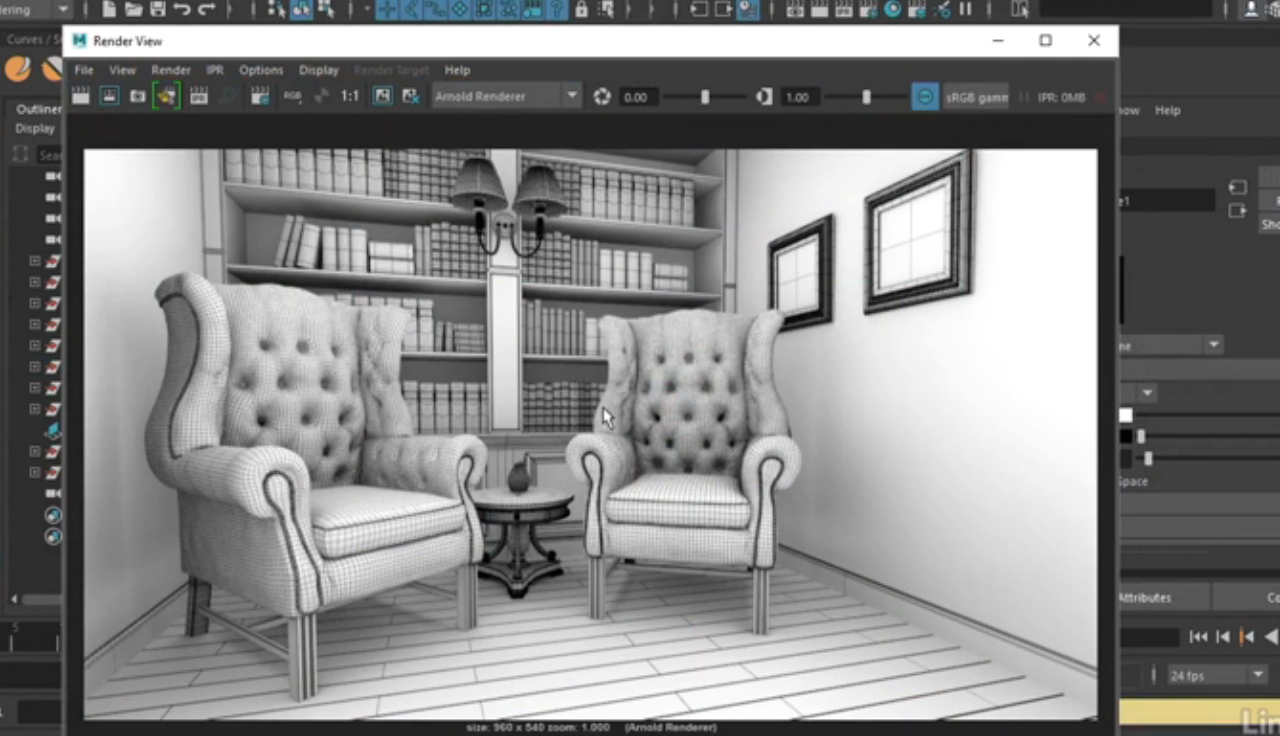Click the Outliner scrollbar left arrow
This screenshot has width=1280, height=736.
pyautogui.click(x=14, y=599)
